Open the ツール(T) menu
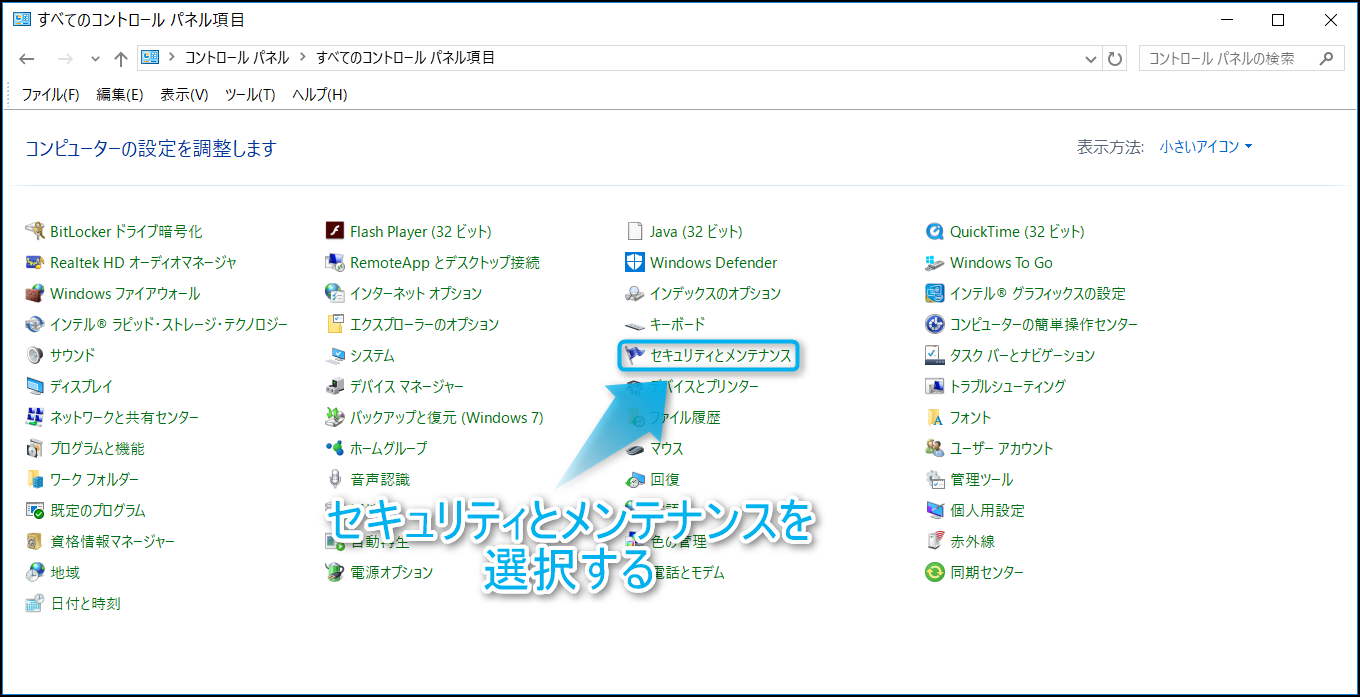The image size is (1360, 697). tap(250, 95)
